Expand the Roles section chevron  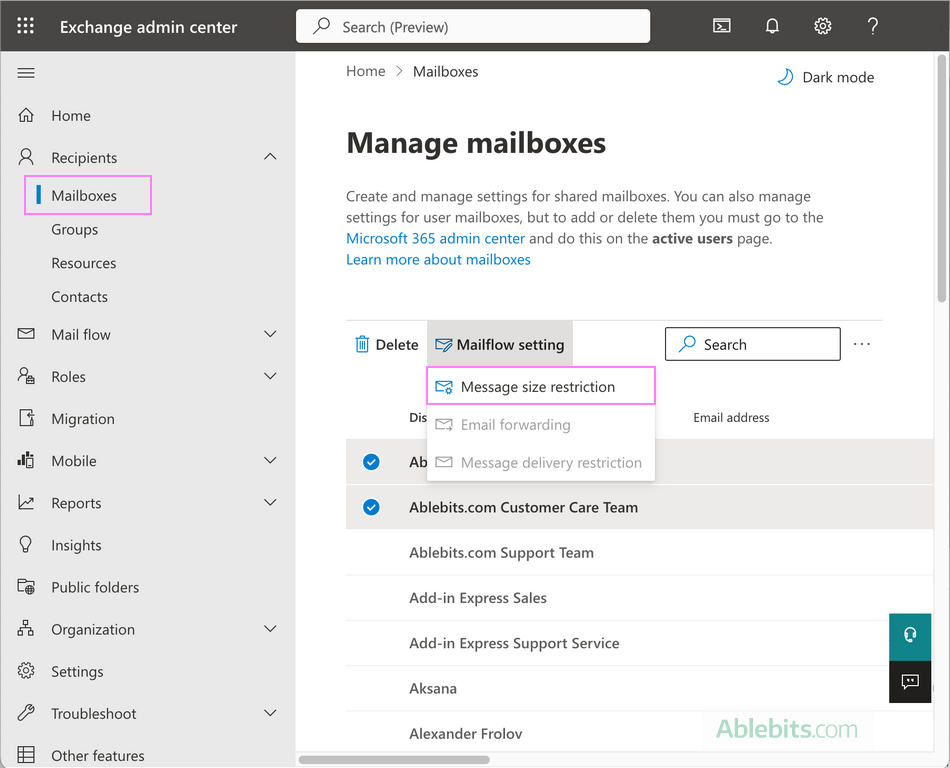pyautogui.click(x=270, y=376)
